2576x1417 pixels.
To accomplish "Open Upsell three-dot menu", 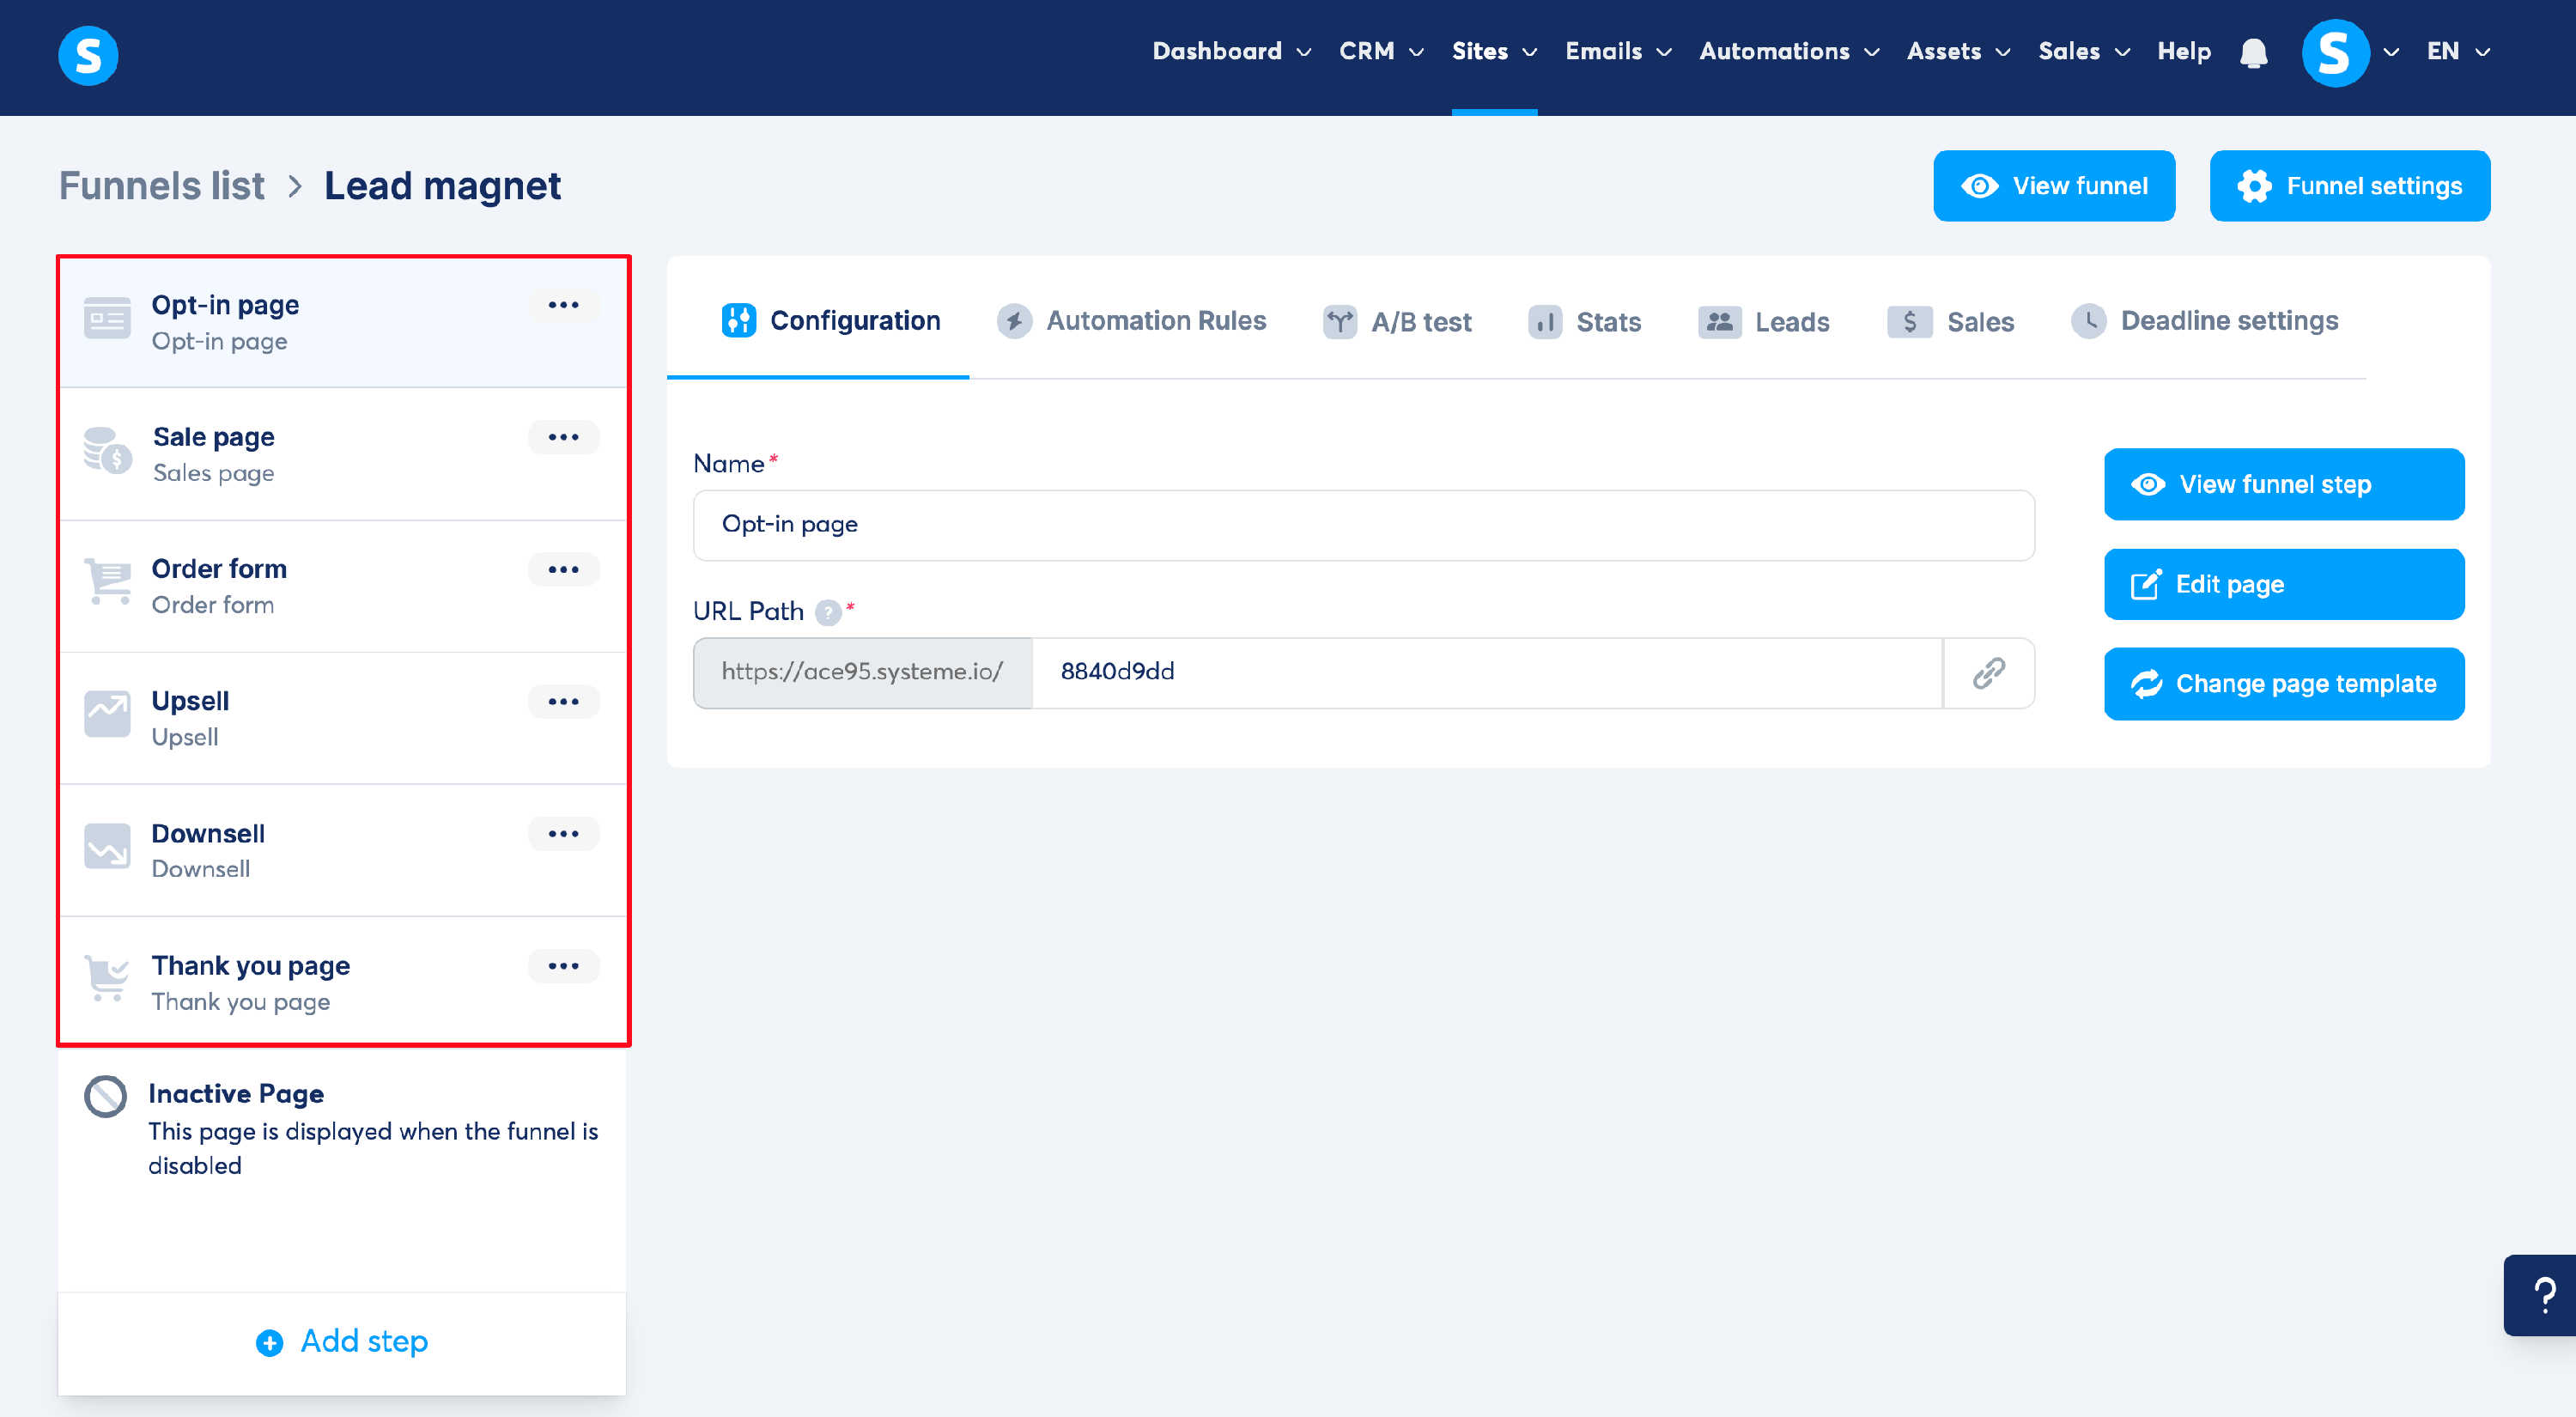I will coord(563,701).
